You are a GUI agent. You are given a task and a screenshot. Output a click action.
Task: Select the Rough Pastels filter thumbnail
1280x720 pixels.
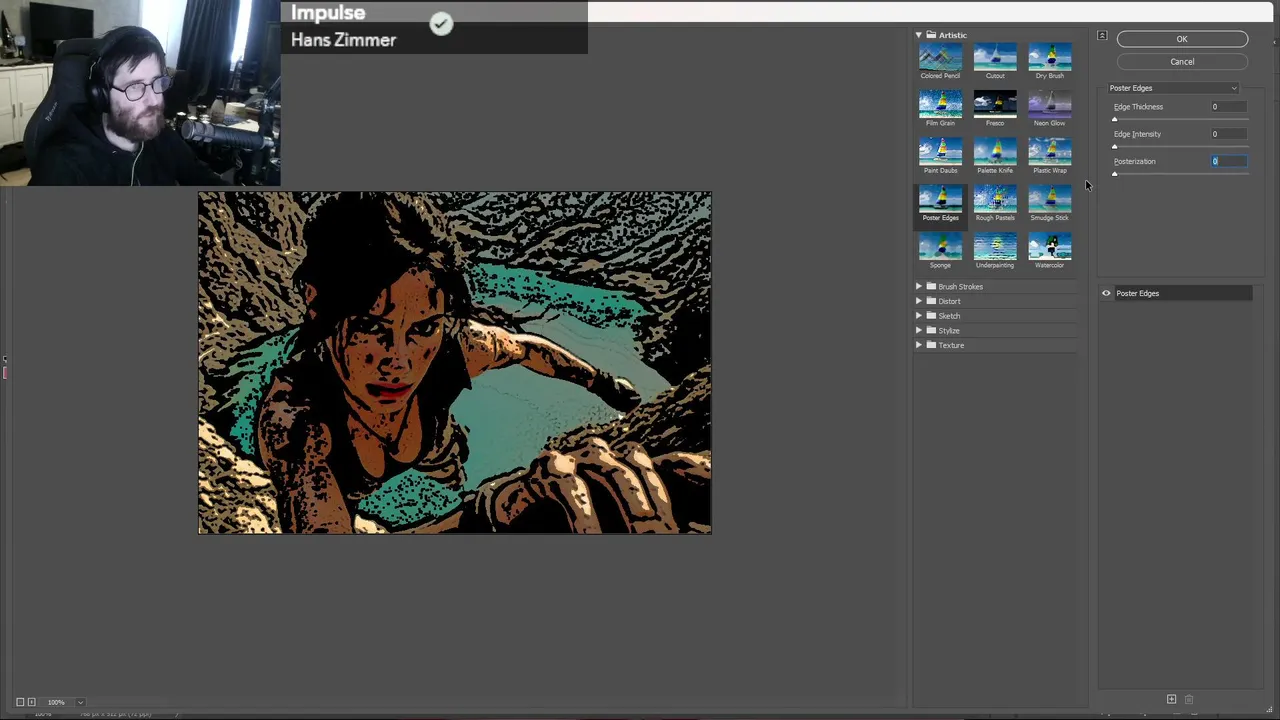(x=995, y=200)
